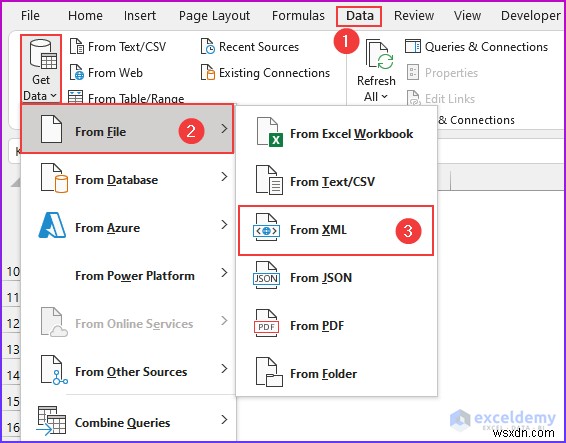Click the XML file icon
566x443 pixels.
[x=266, y=227]
